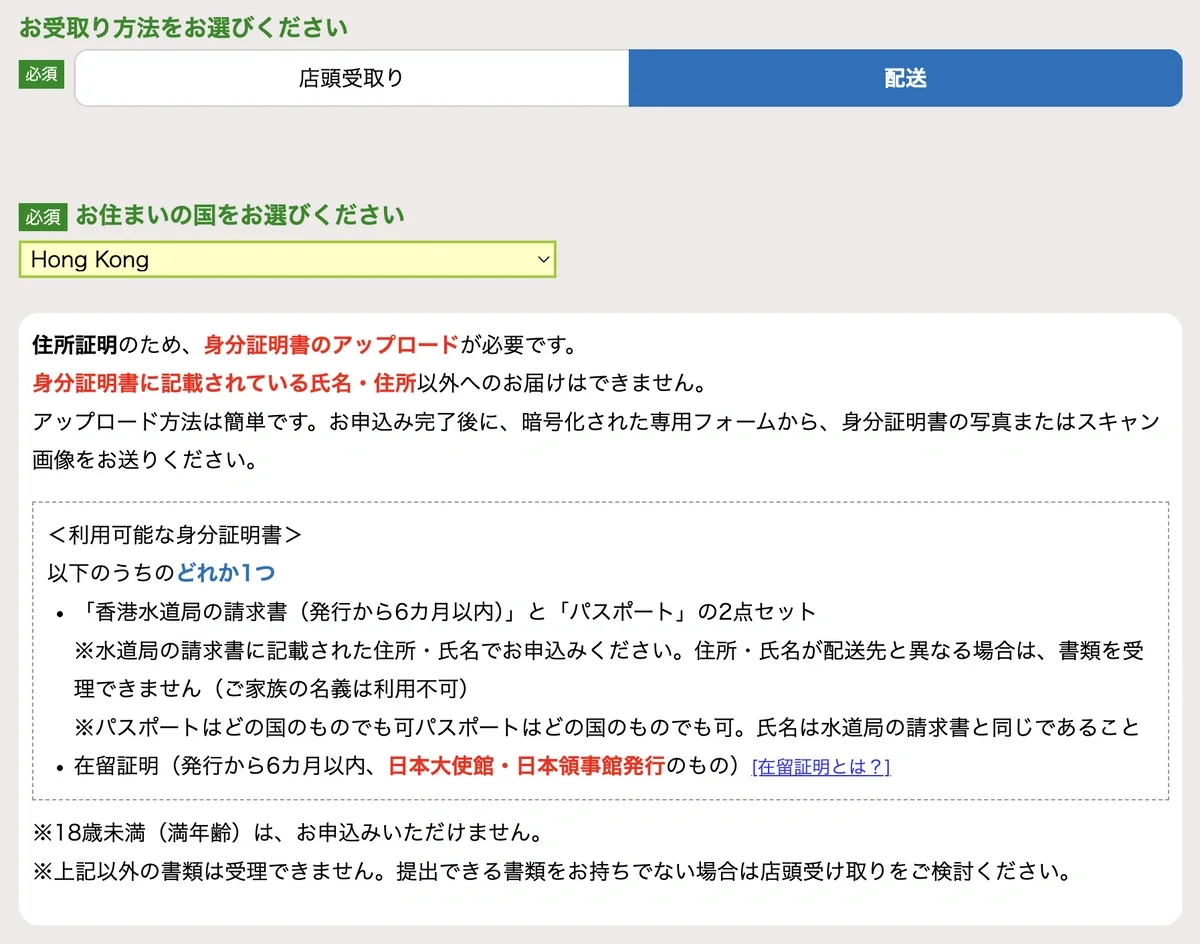Click the 必須 badge beside the country heading

coord(42,216)
